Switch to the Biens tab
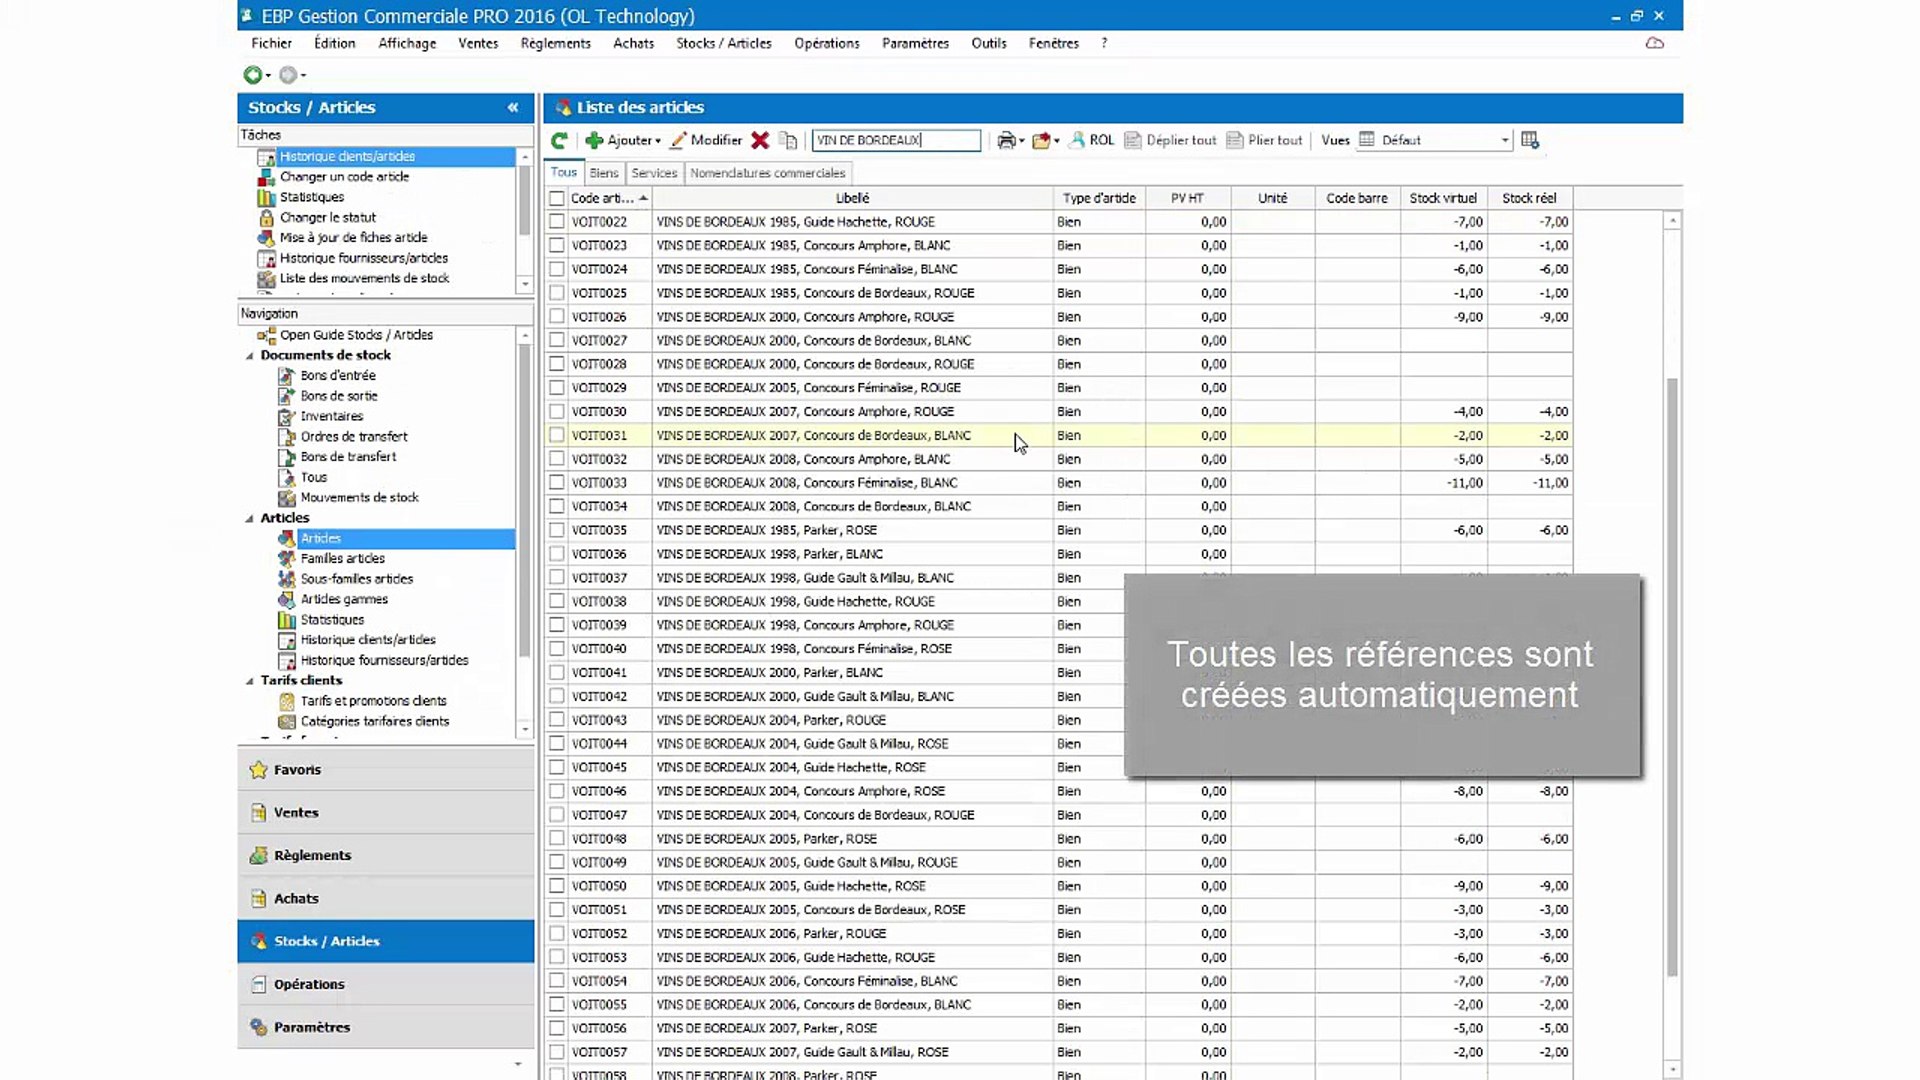The height and width of the screenshot is (1080, 1920). pyautogui.click(x=604, y=173)
